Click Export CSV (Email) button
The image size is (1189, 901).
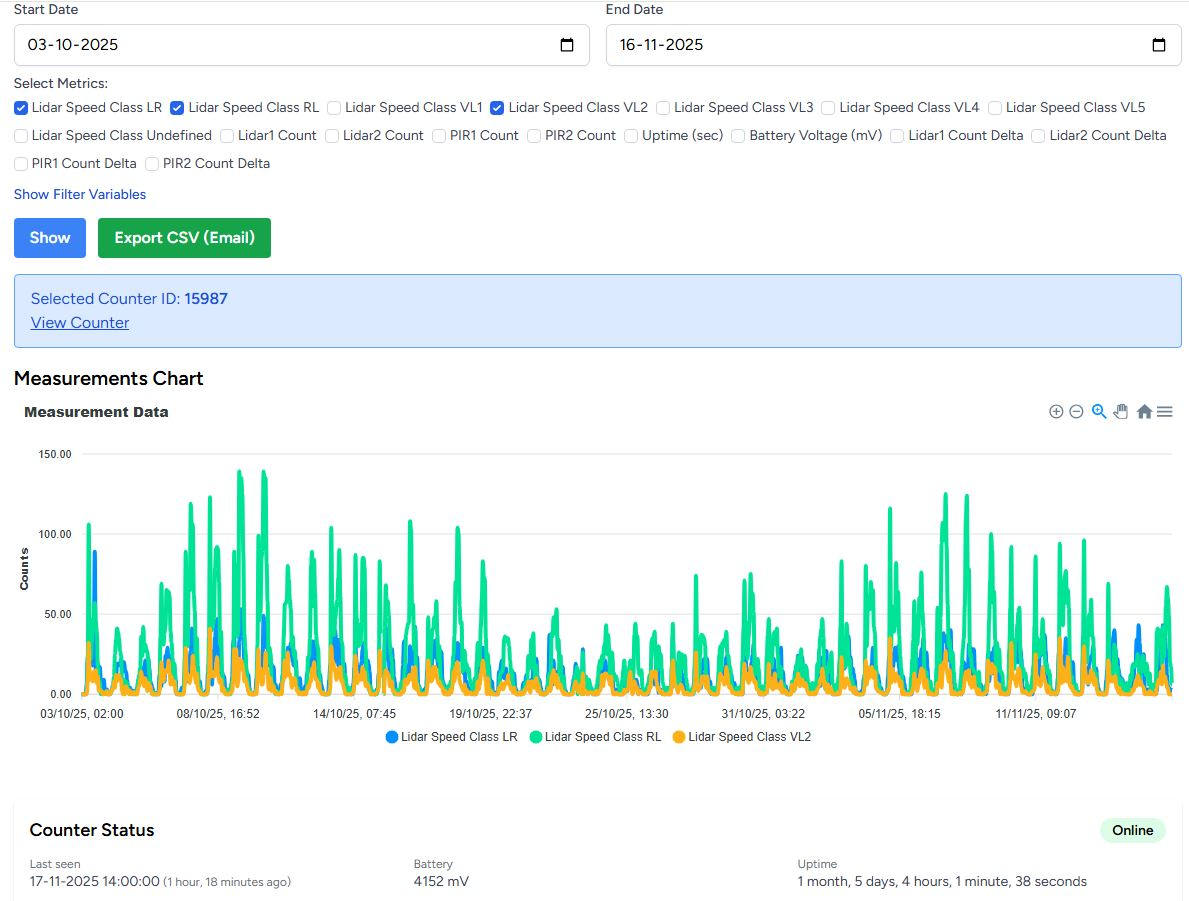point(184,238)
